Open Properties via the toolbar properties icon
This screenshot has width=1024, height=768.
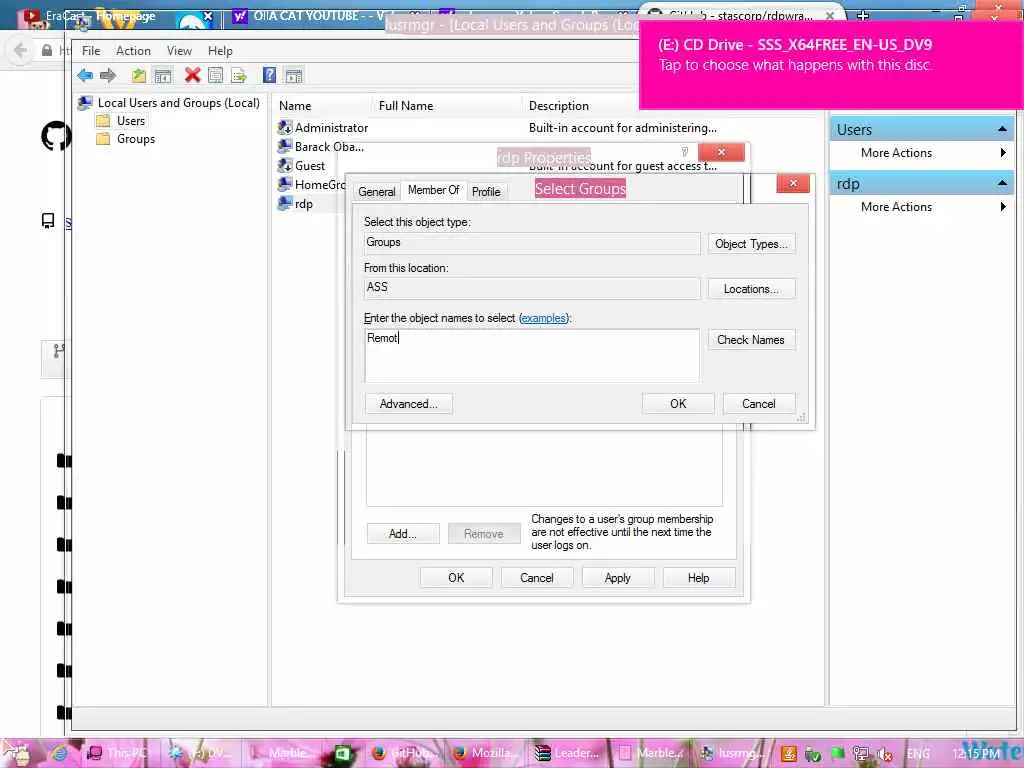click(x=215, y=75)
